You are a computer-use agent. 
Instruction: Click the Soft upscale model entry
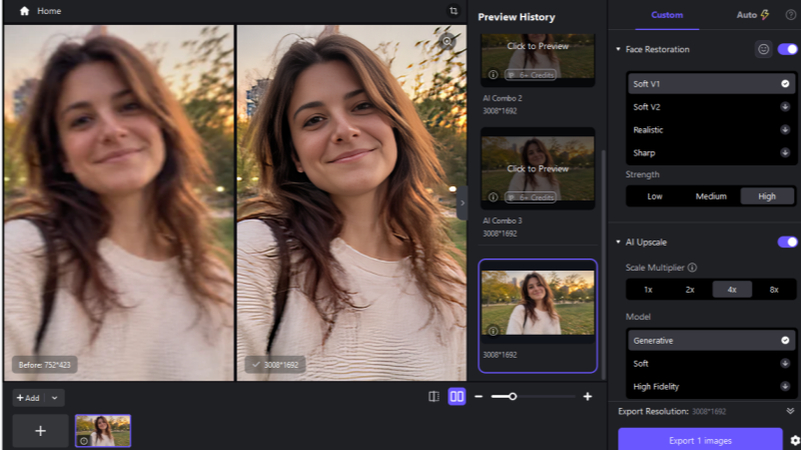[x=711, y=364]
